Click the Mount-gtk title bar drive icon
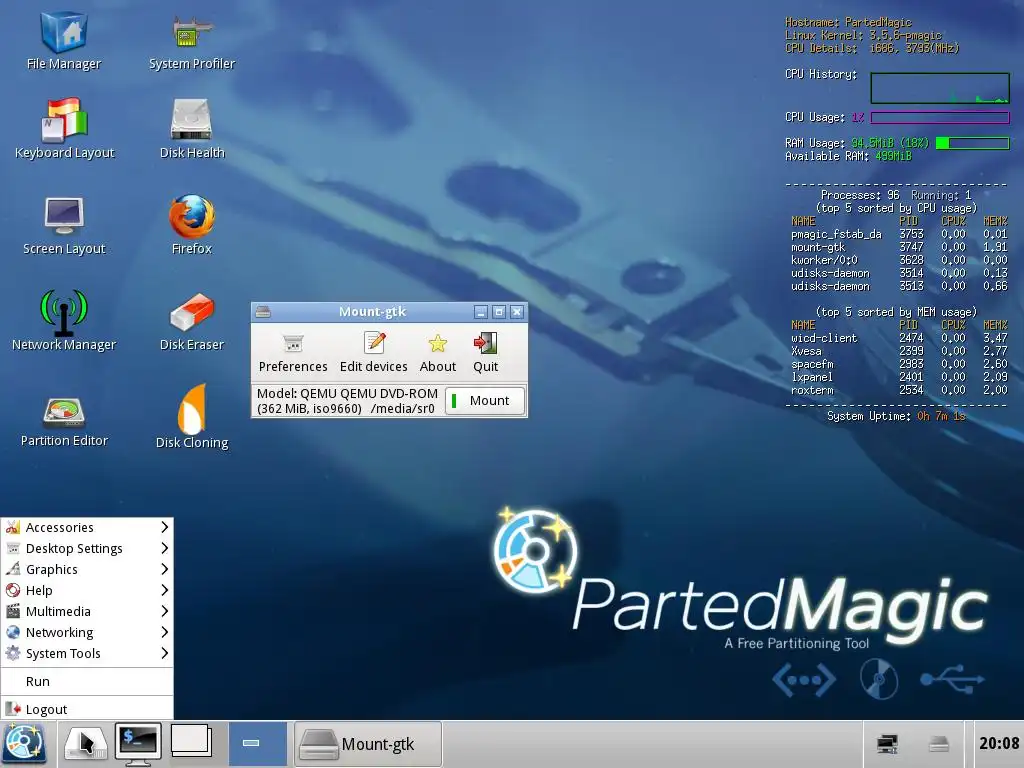Image resolution: width=1024 pixels, height=768 pixels. 263,312
